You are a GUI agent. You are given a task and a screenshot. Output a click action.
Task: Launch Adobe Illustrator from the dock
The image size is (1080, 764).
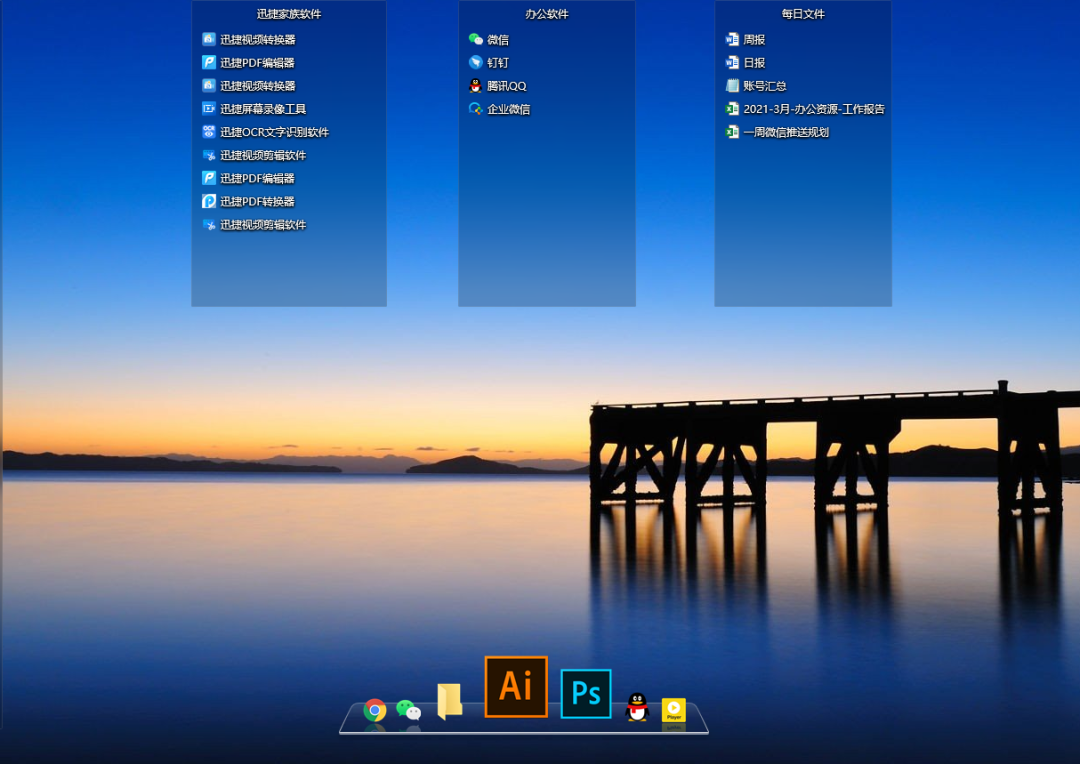pos(516,687)
